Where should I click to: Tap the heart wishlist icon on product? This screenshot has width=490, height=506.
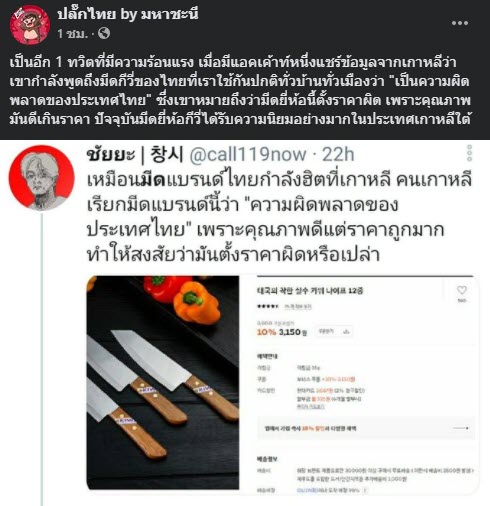462,290
